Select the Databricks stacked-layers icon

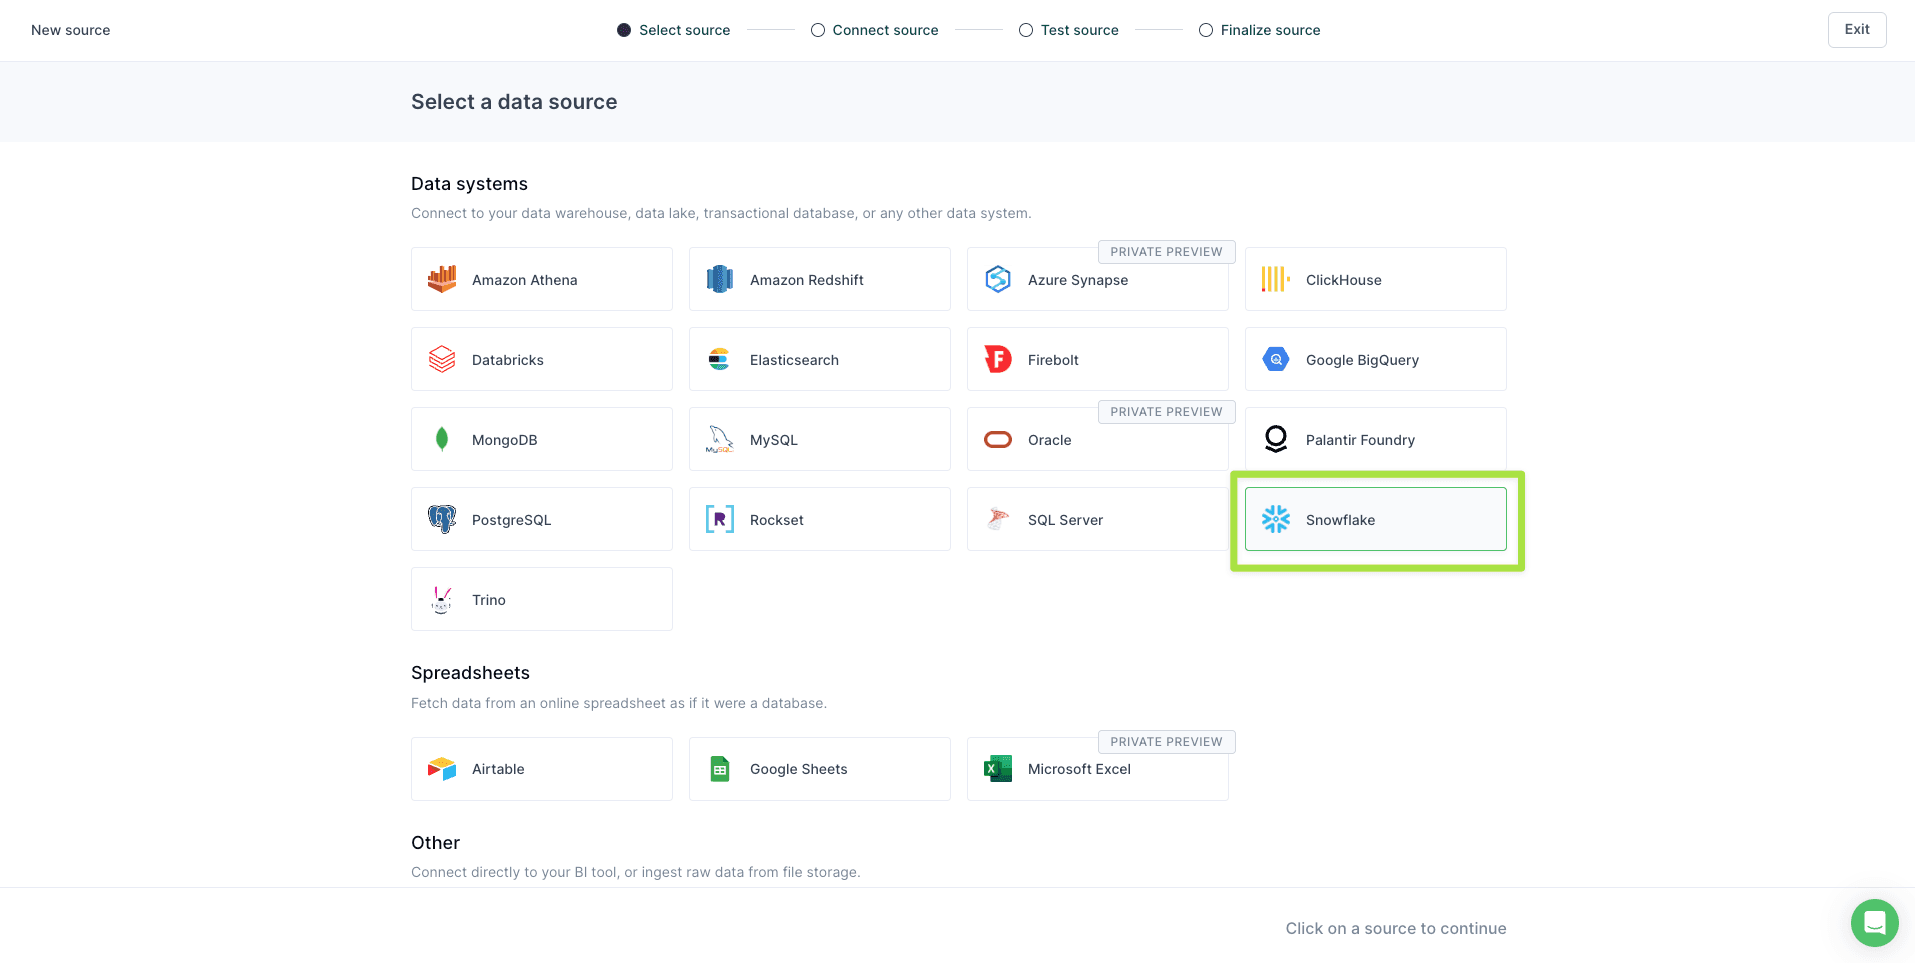(441, 359)
